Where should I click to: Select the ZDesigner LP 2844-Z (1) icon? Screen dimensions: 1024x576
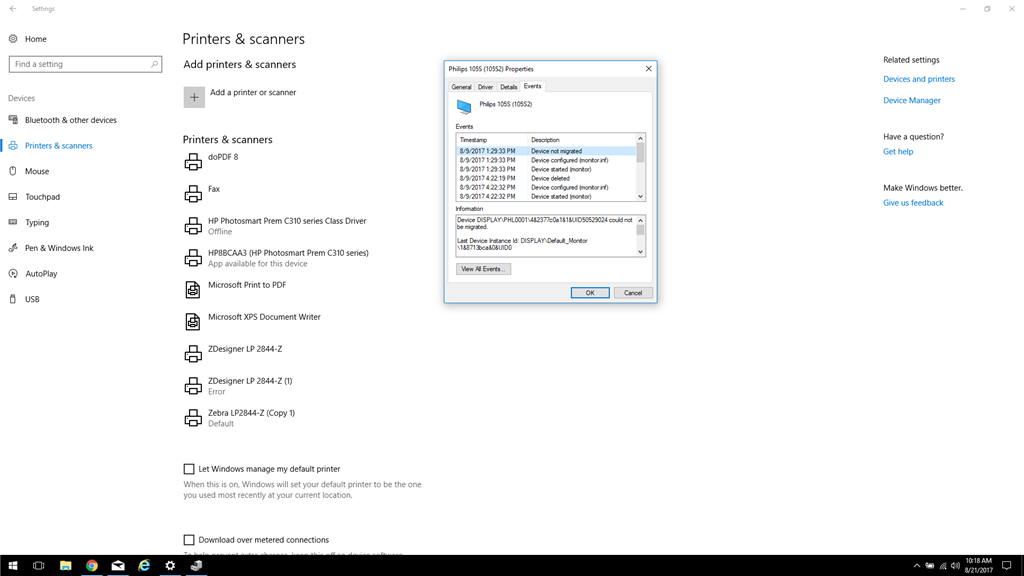[193, 386]
